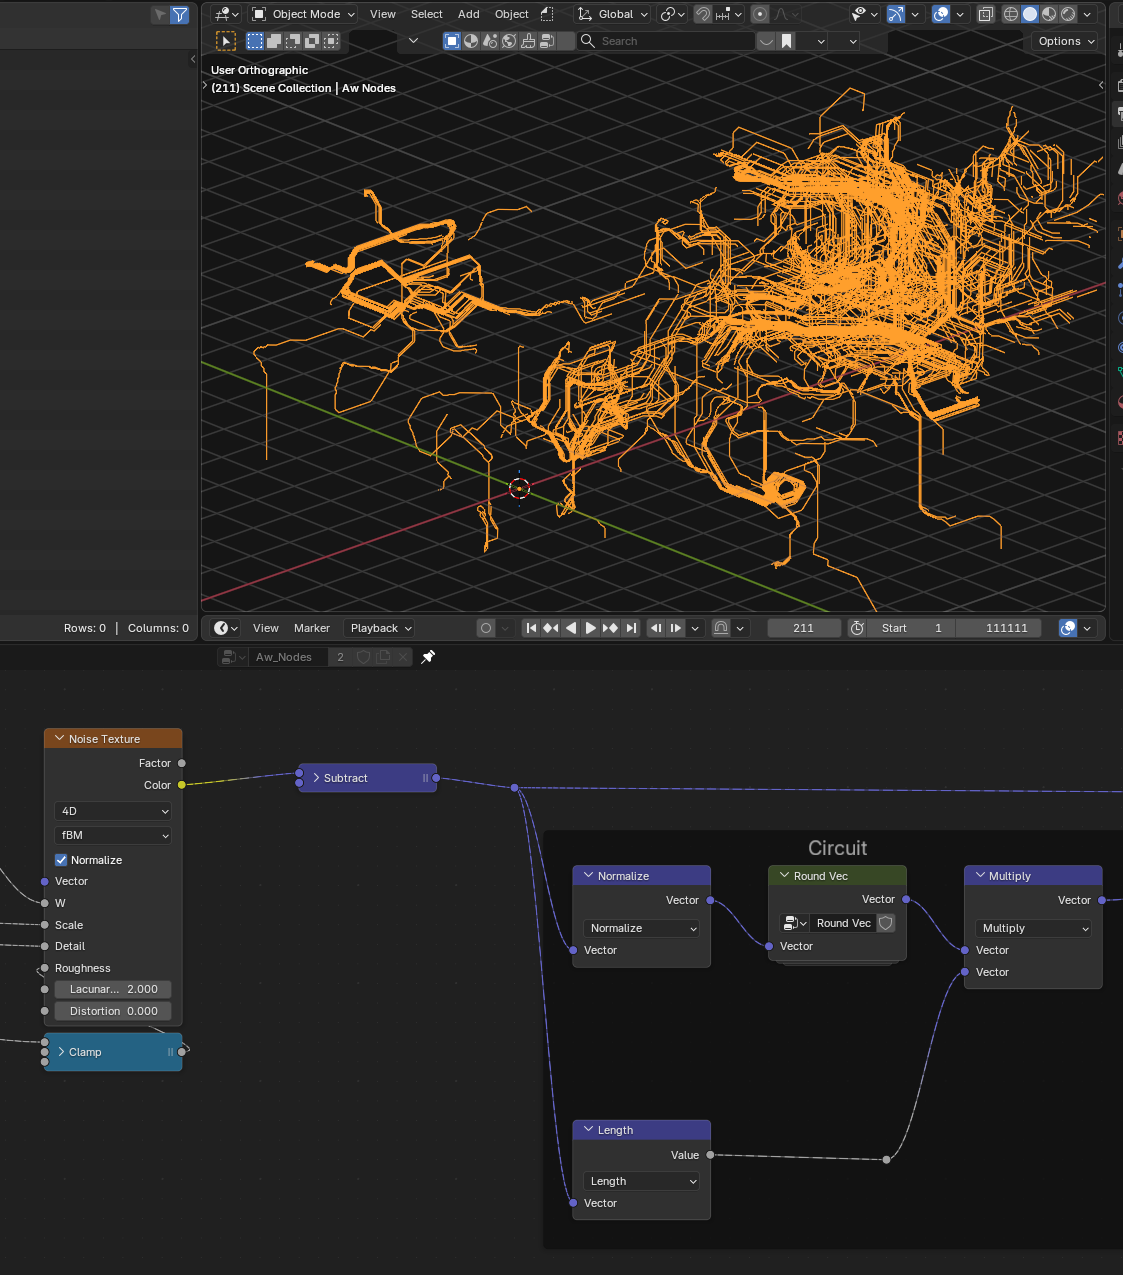
Task: Open the Playback dropdown
Action: (x=380, y=628)
